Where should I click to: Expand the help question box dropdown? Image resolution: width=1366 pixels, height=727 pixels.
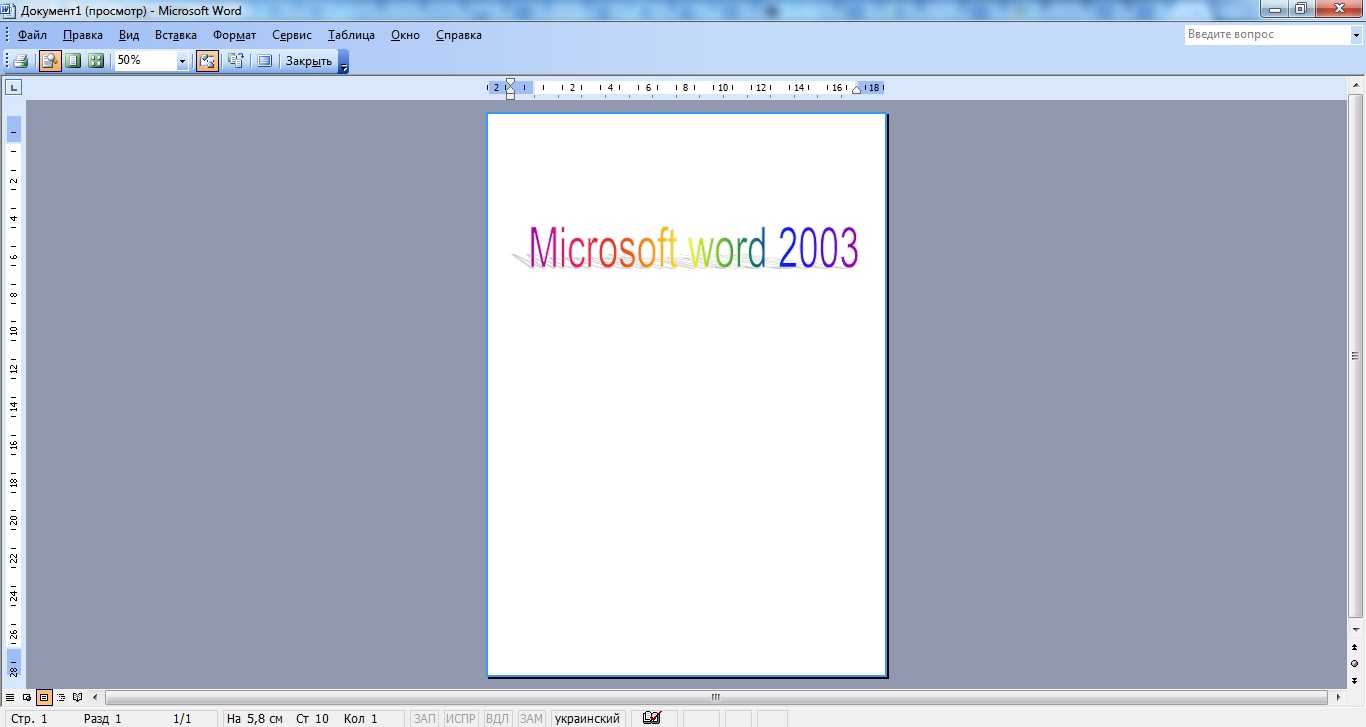click(1355, 34)
